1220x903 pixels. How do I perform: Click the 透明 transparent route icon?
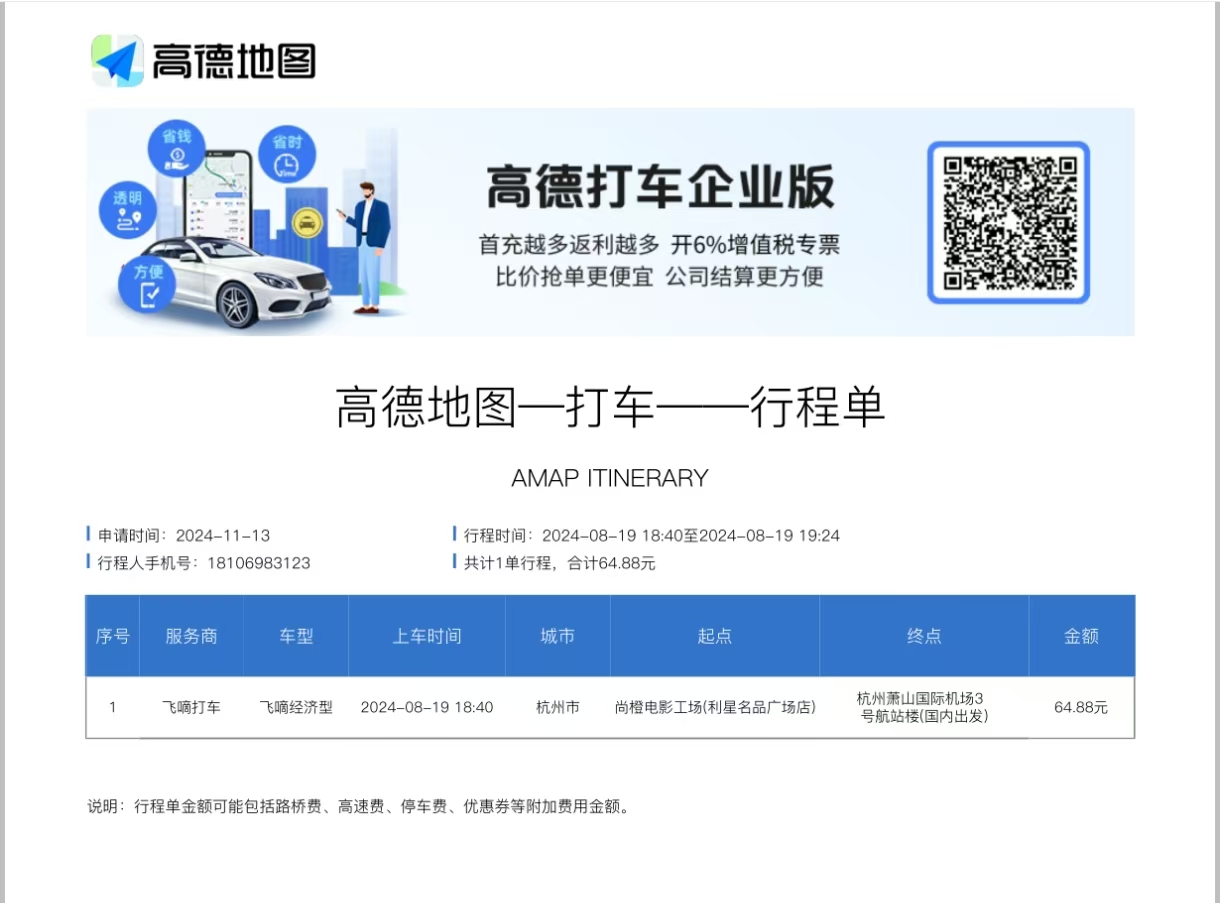click(x=127, y=211)
